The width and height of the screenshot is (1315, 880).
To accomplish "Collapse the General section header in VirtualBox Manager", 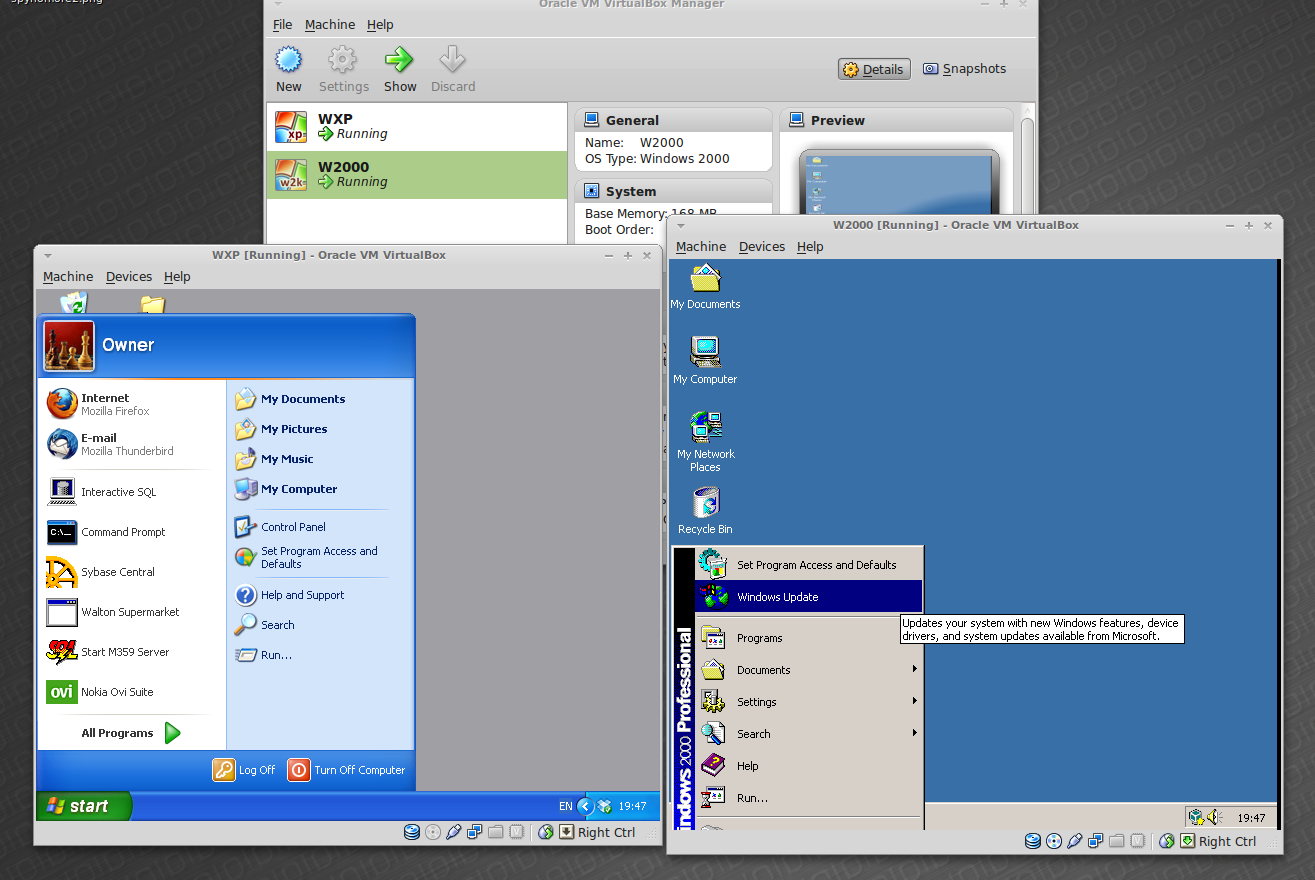I will (674, 120).
